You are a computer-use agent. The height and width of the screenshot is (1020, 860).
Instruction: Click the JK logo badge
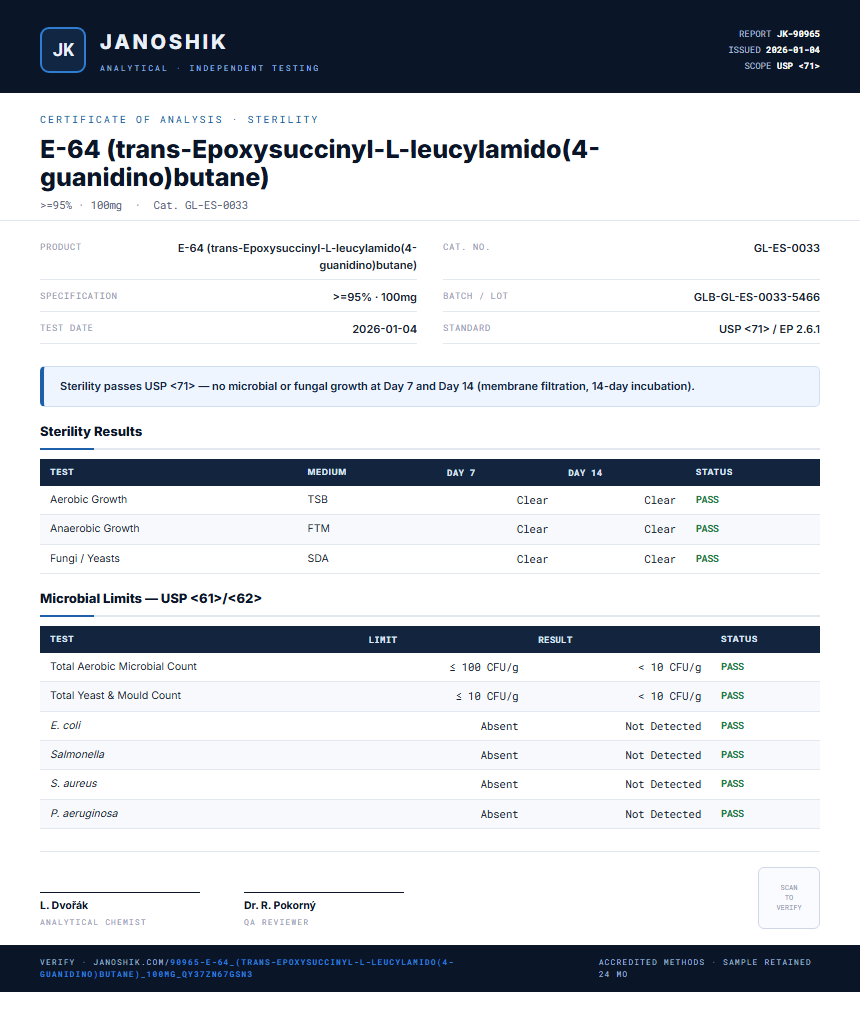62,50
